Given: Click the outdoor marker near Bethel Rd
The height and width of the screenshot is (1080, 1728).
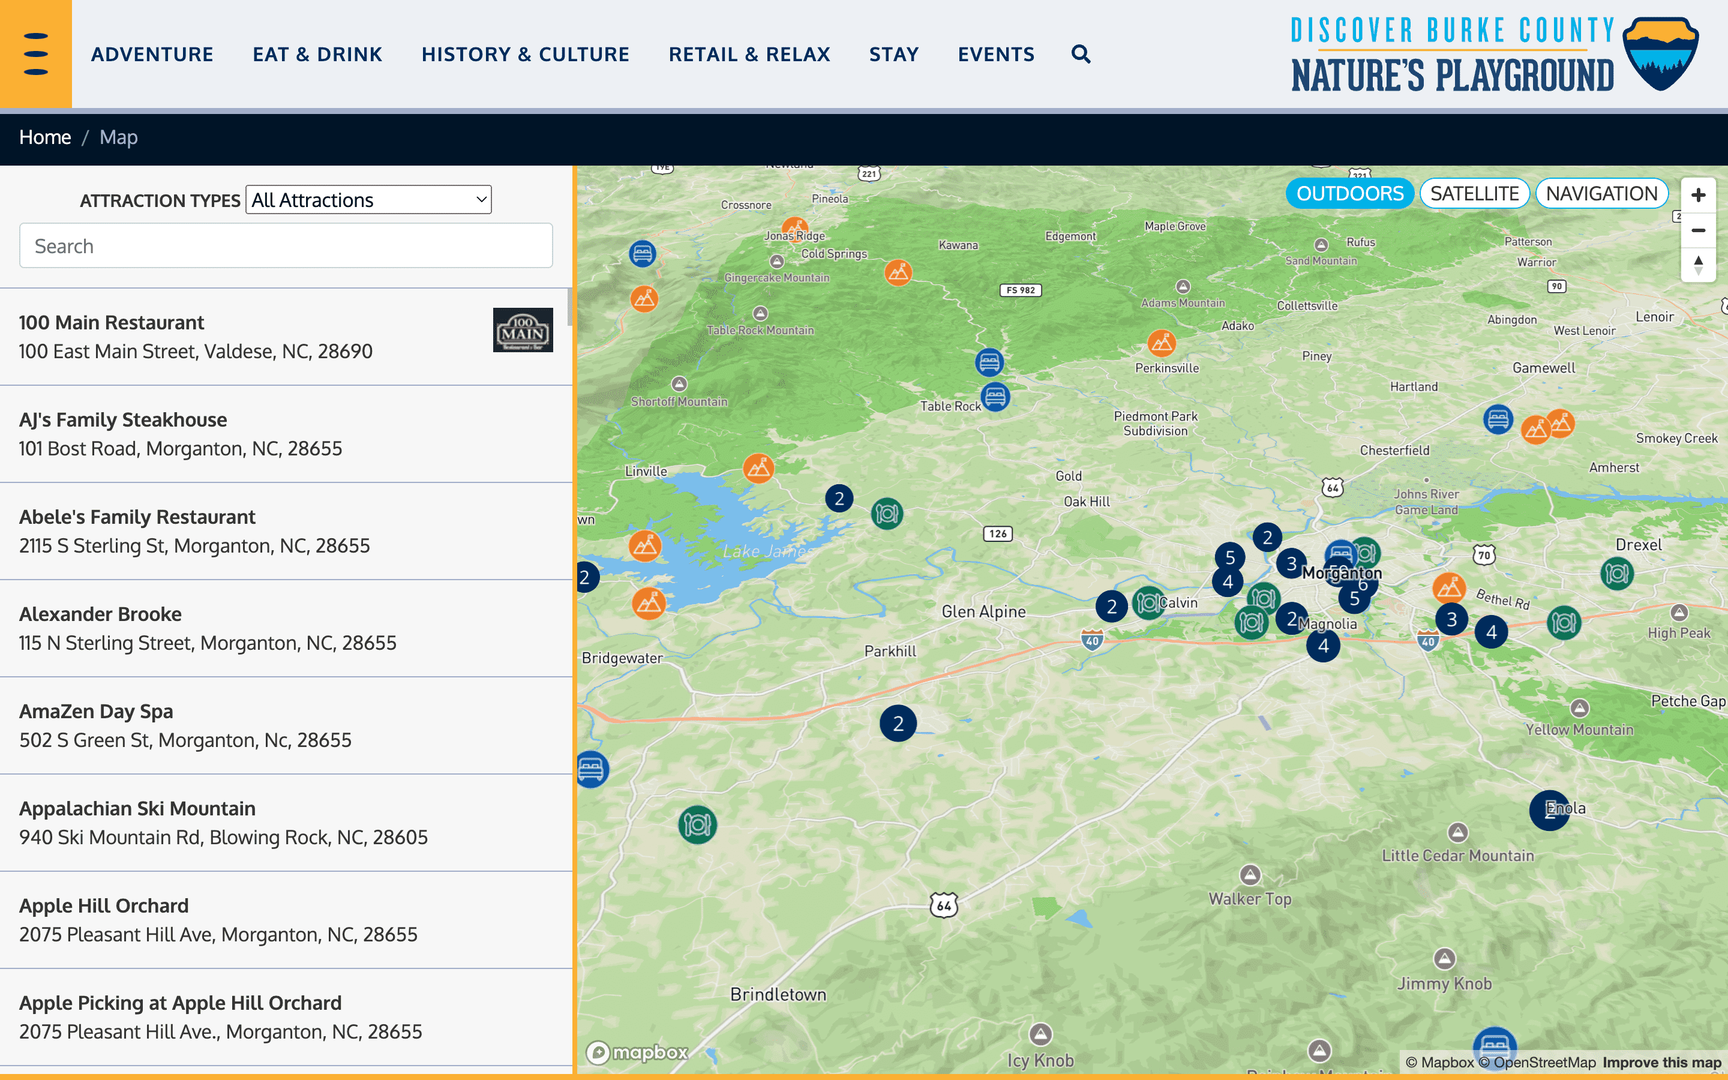Looking at the screenshot, I should click(x=1449, y=589).
